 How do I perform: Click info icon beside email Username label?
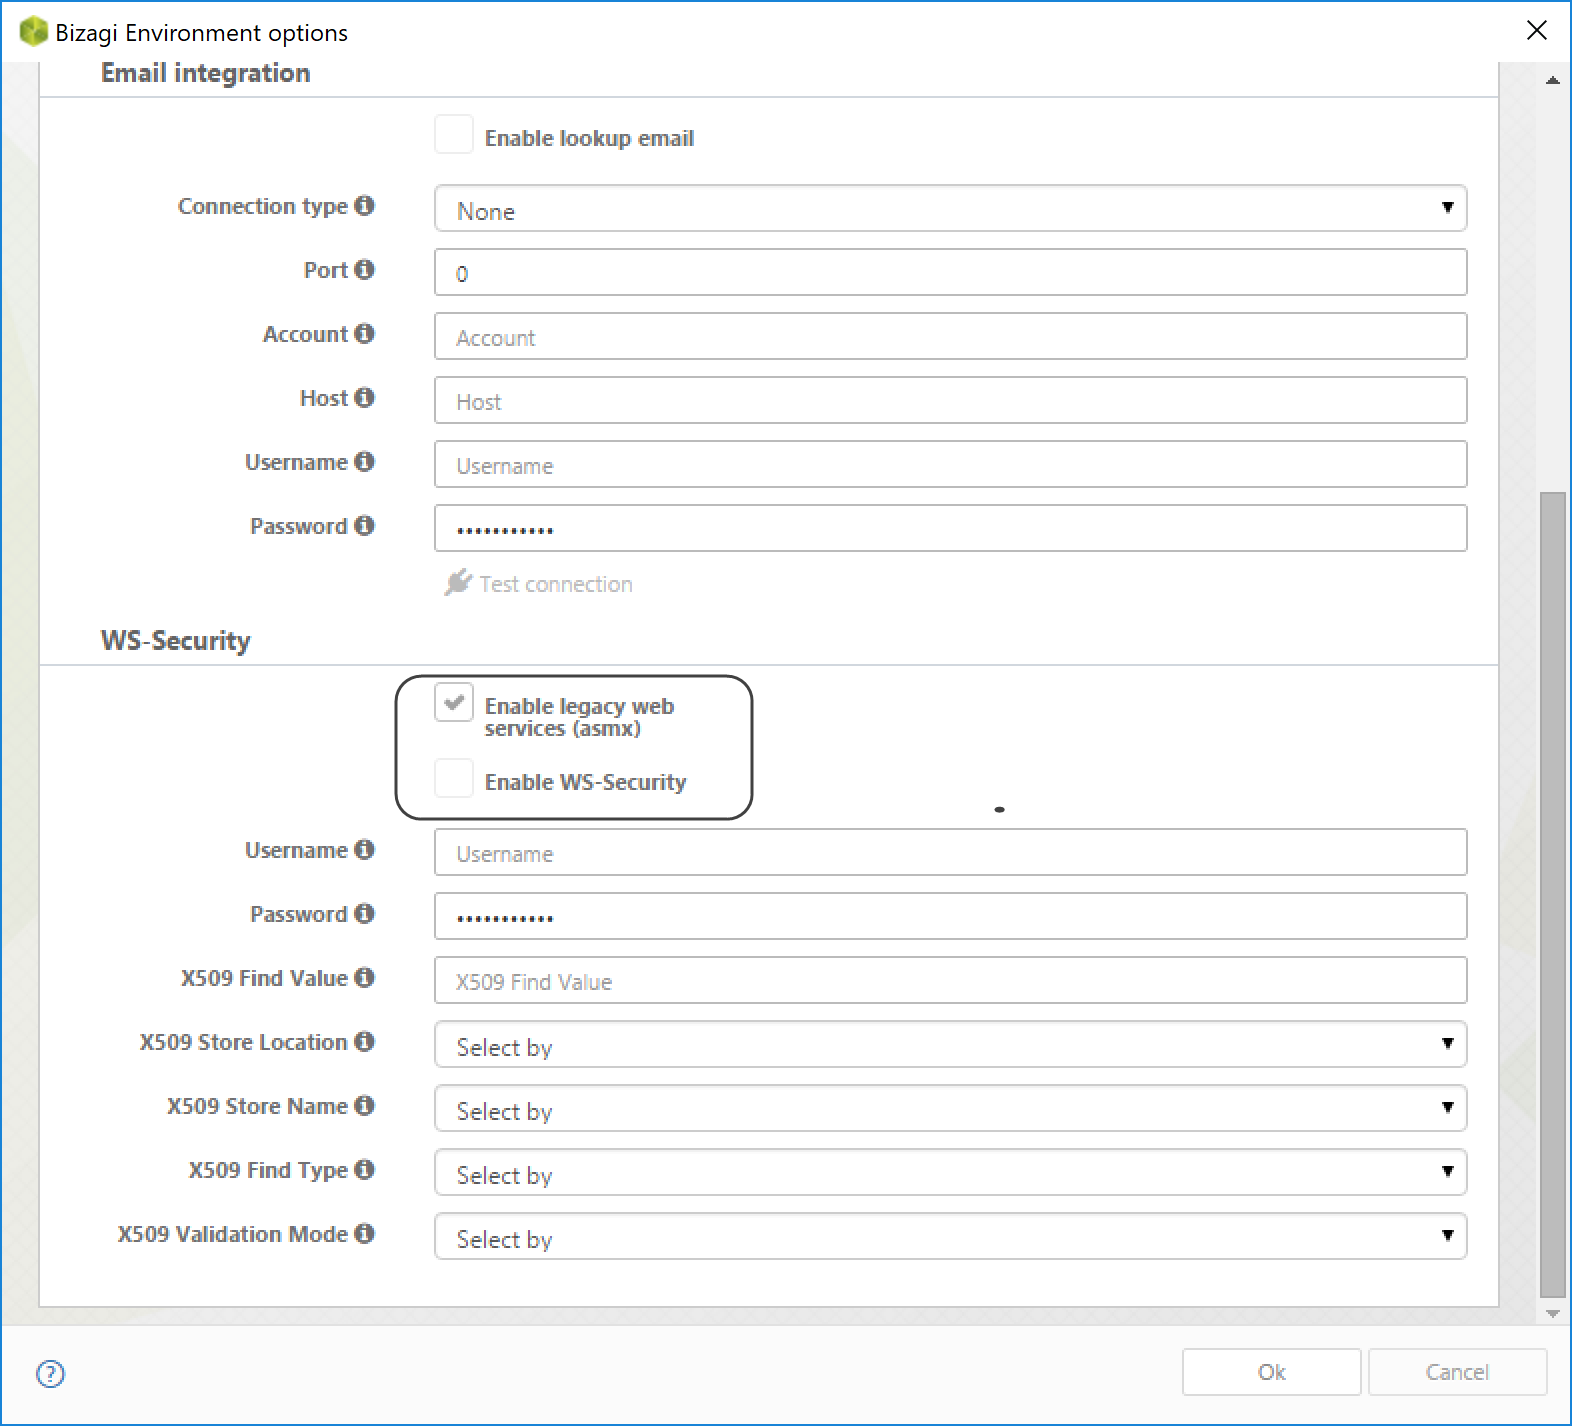(364, 461)
